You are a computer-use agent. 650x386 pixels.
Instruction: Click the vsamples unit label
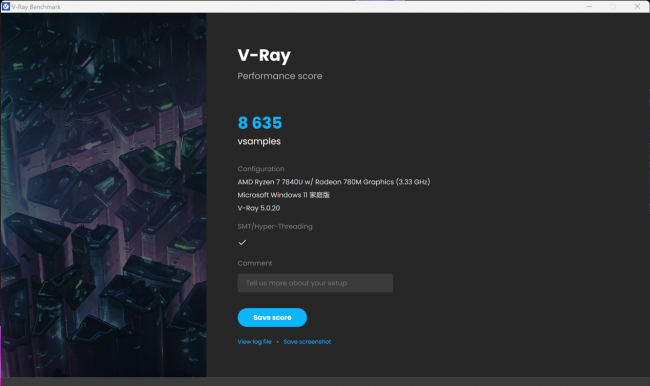[259, 141]
